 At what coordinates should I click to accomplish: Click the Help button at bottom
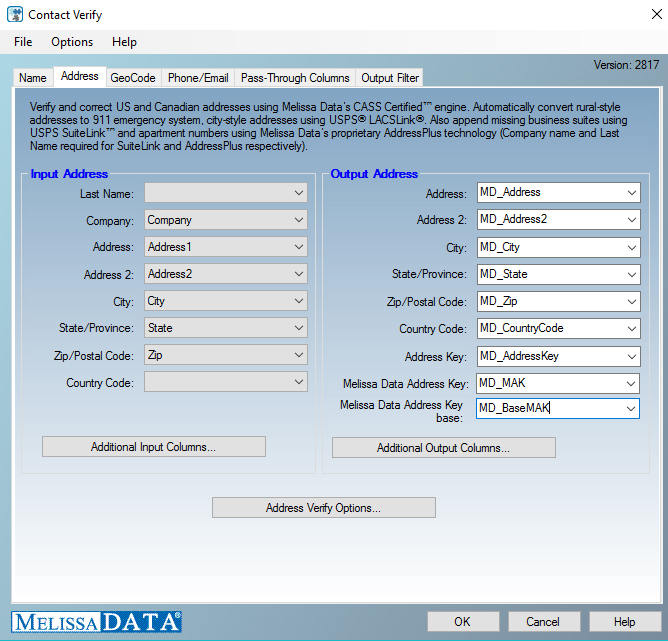click(x=625, y=622)
